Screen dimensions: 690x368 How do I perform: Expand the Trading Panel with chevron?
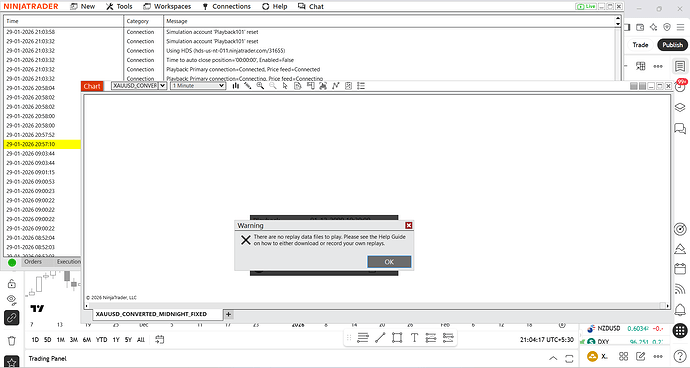[553, 358]
